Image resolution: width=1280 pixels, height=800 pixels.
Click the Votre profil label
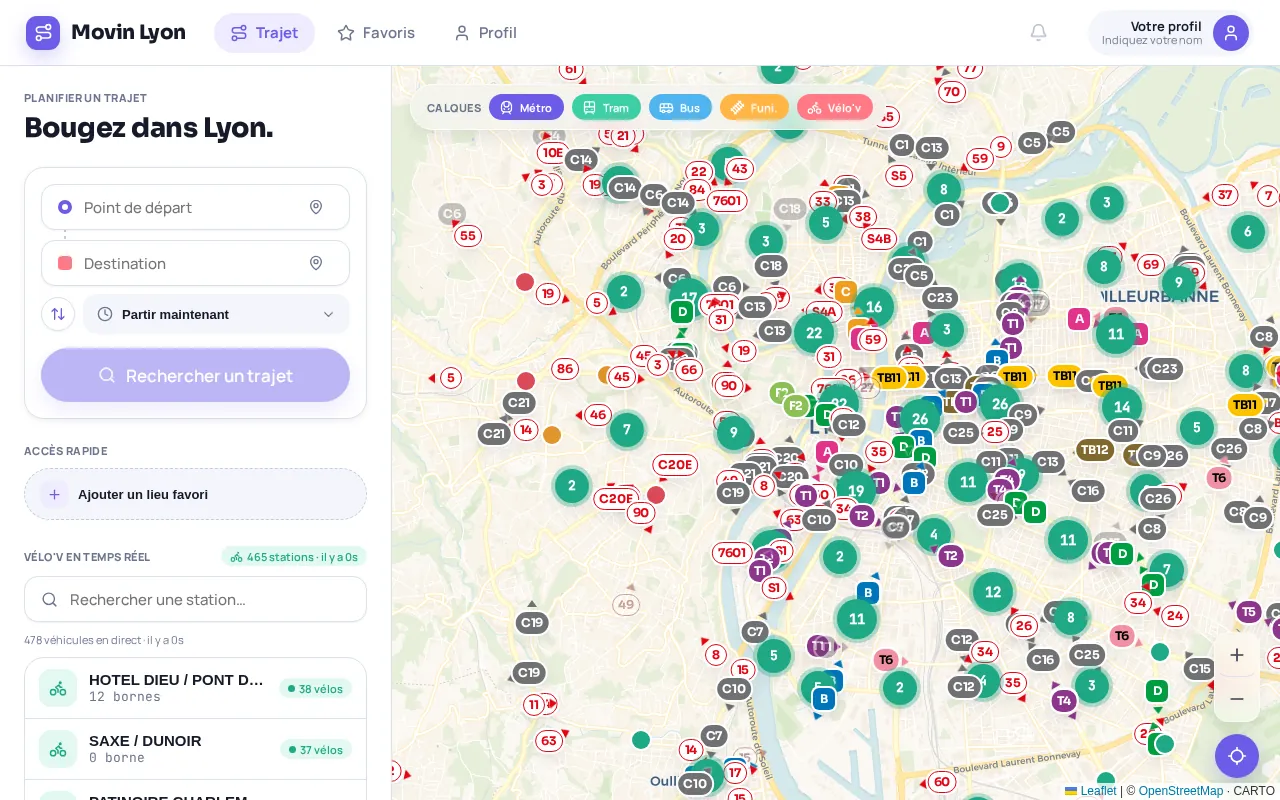point(1166,26)
